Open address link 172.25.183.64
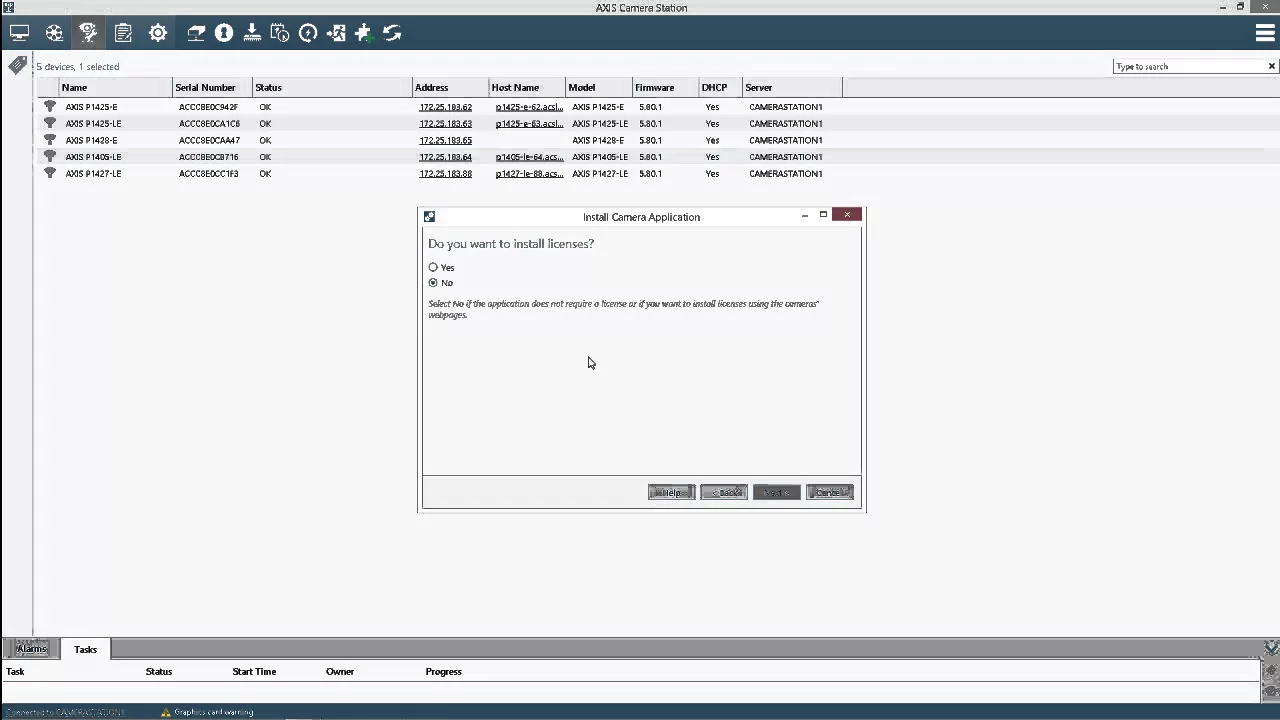Screen dimensions: 1280x720 tap(445, 157)
